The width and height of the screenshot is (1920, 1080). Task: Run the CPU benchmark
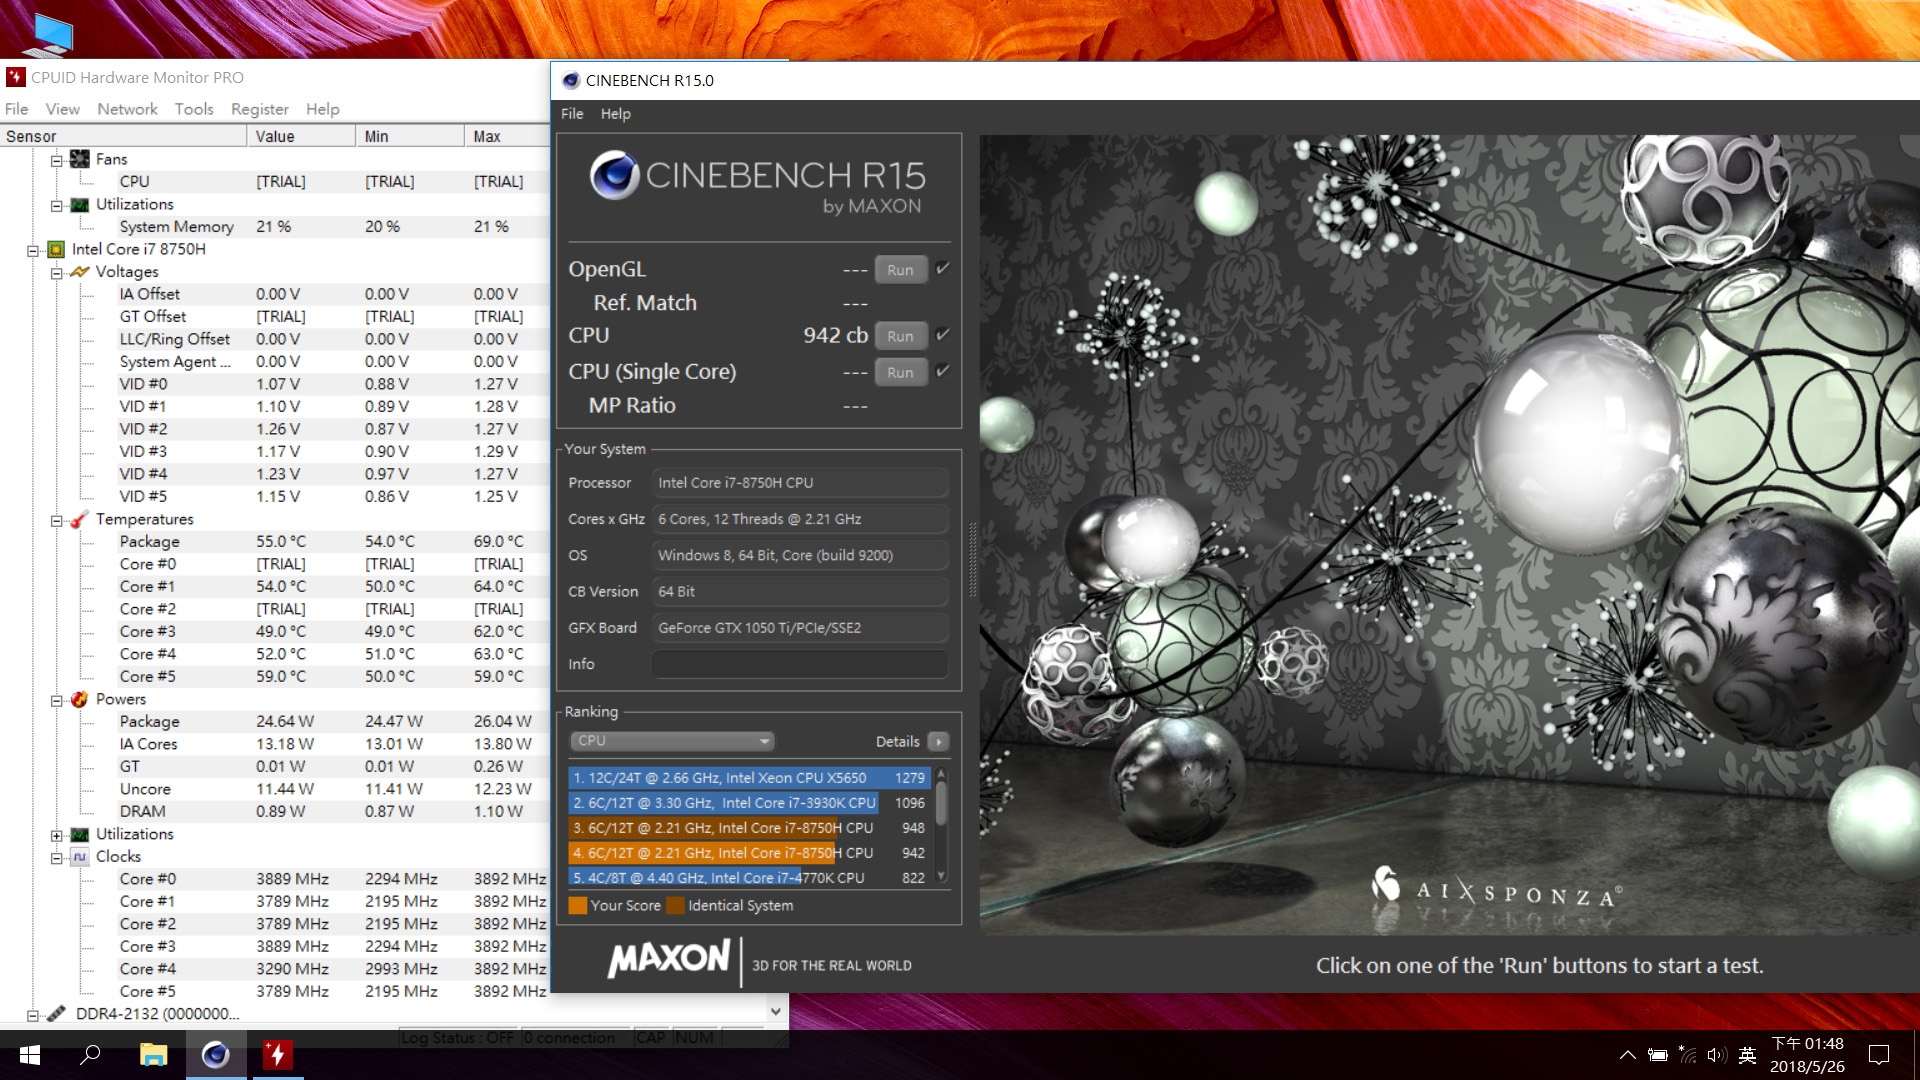[900, 336]
